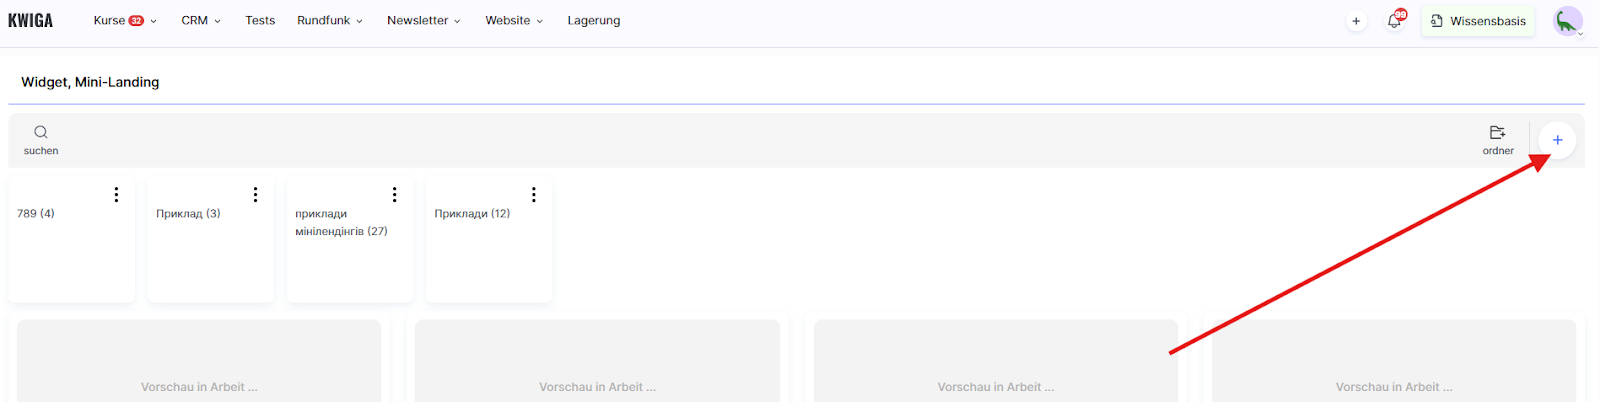
Task: Go to the Tests menu item
Action: click(260, 20)
